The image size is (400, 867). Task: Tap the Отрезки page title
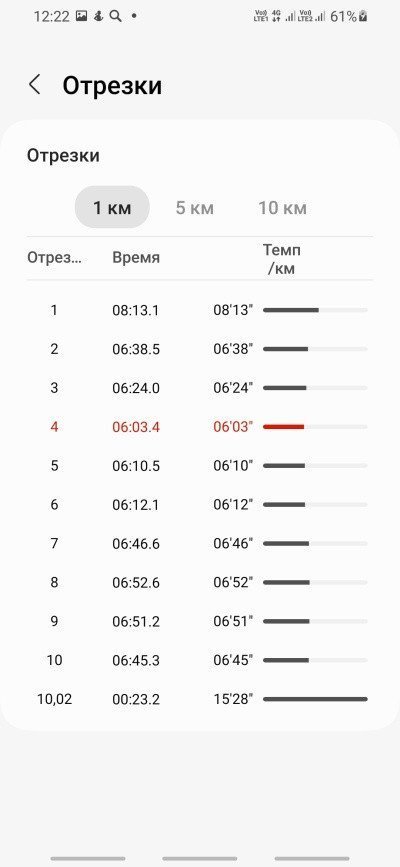[x=112, y=86]
